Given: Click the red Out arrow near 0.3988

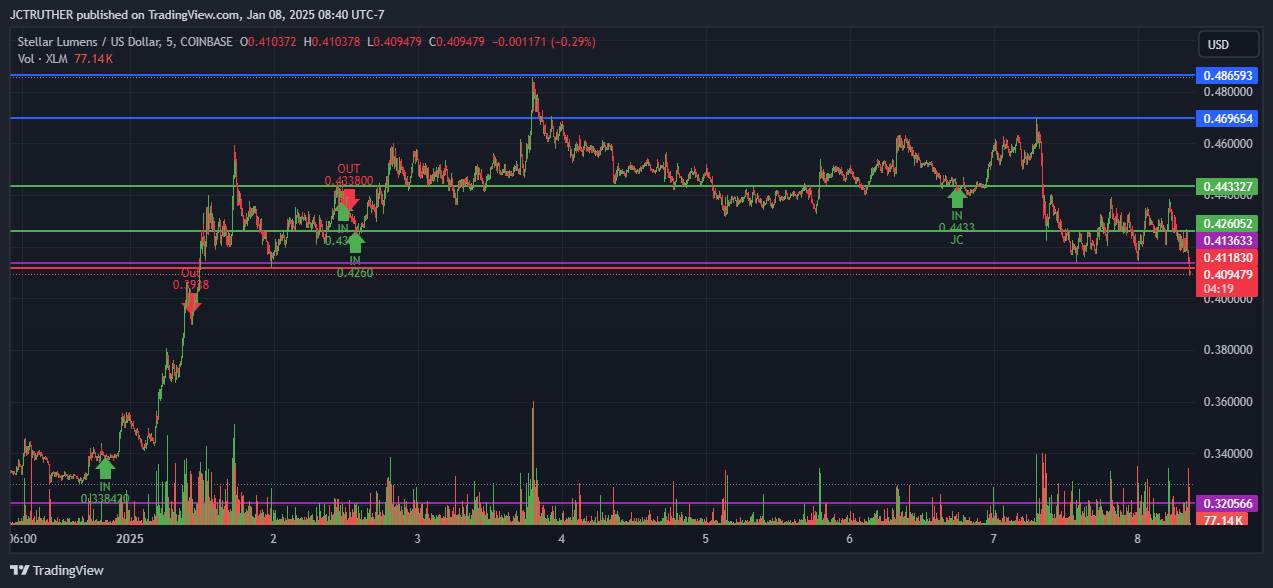Looking at the screenshot, I should coord(191,306).
